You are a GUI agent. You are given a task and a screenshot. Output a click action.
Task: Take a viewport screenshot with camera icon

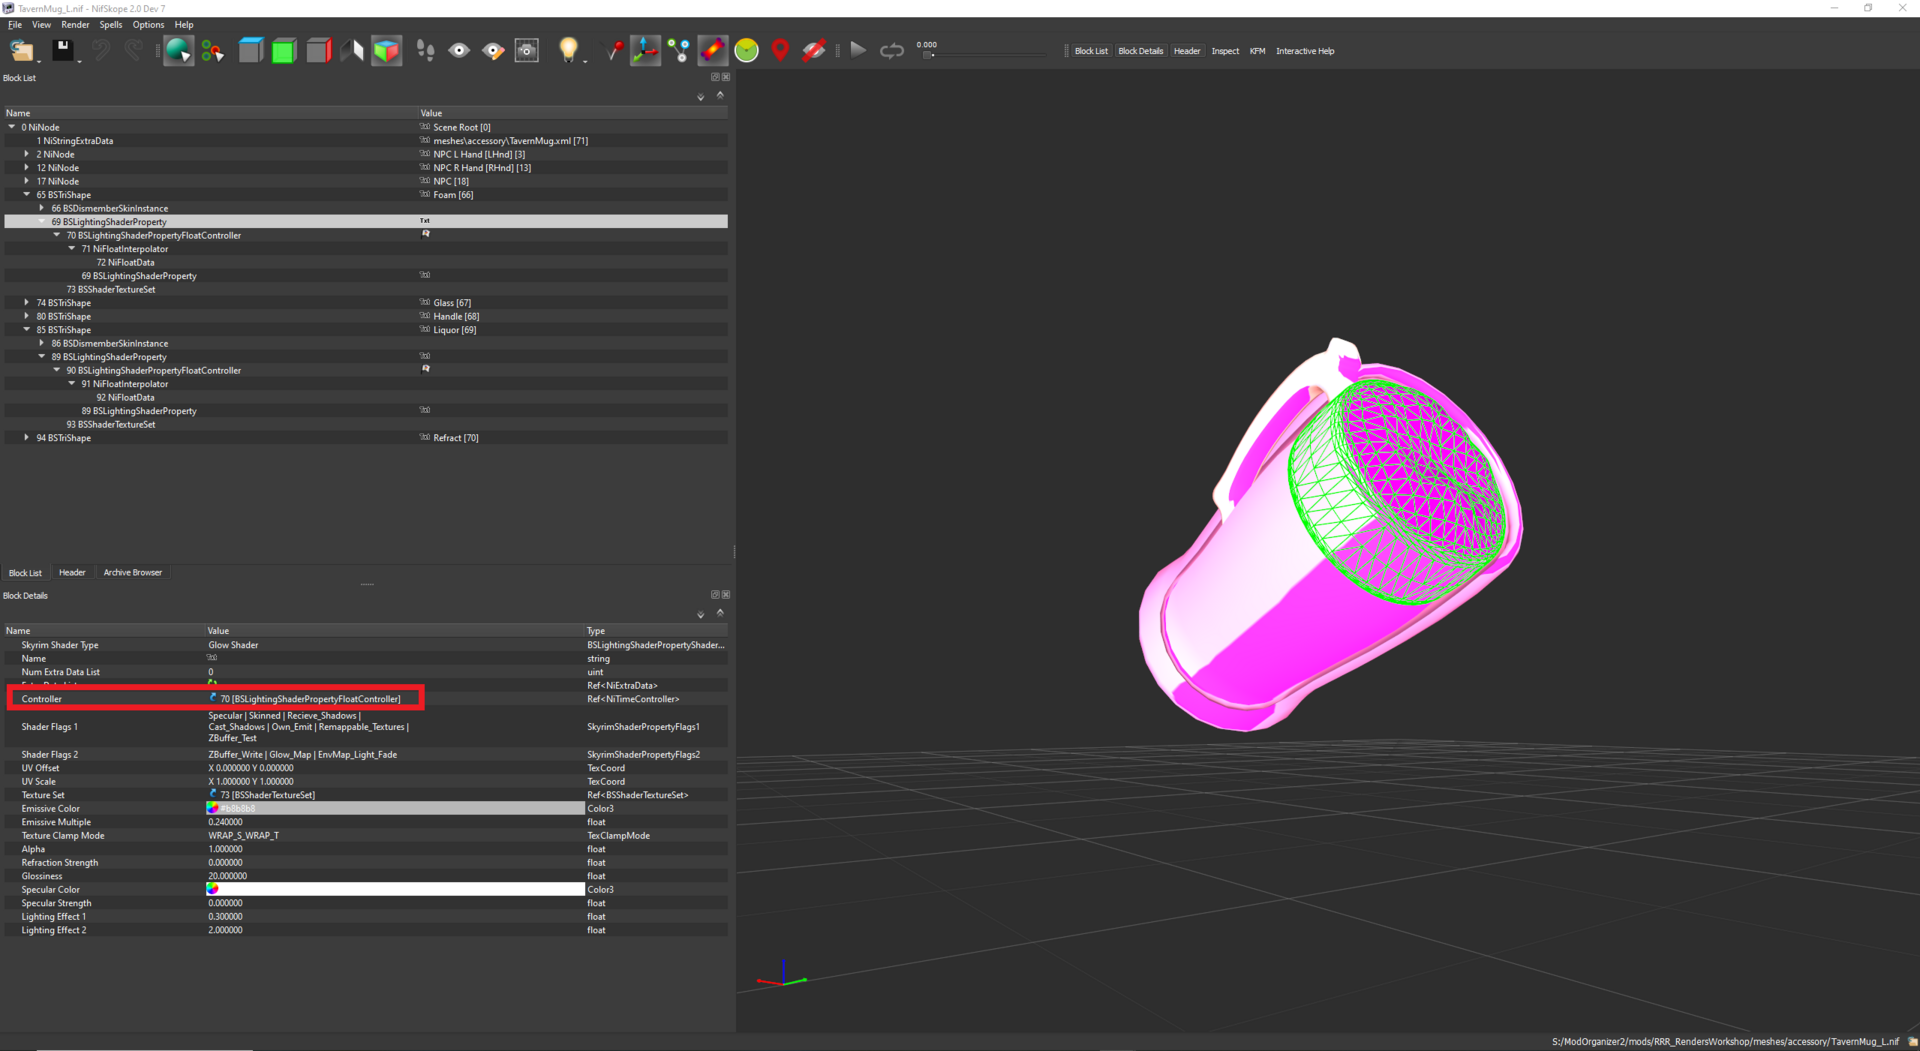point(527,50)
